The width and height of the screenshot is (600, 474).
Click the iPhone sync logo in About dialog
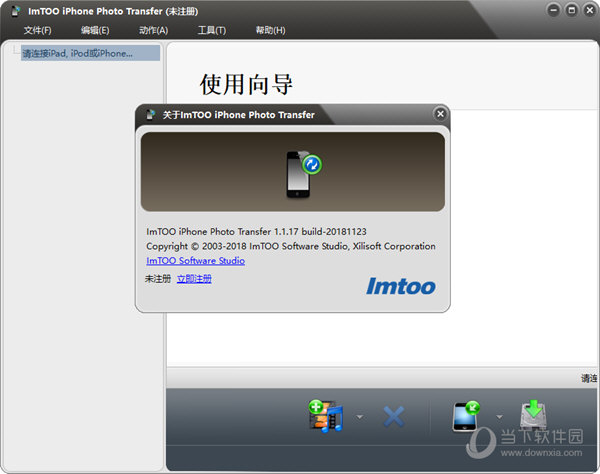pyautogui.click(x=304, y=174)
